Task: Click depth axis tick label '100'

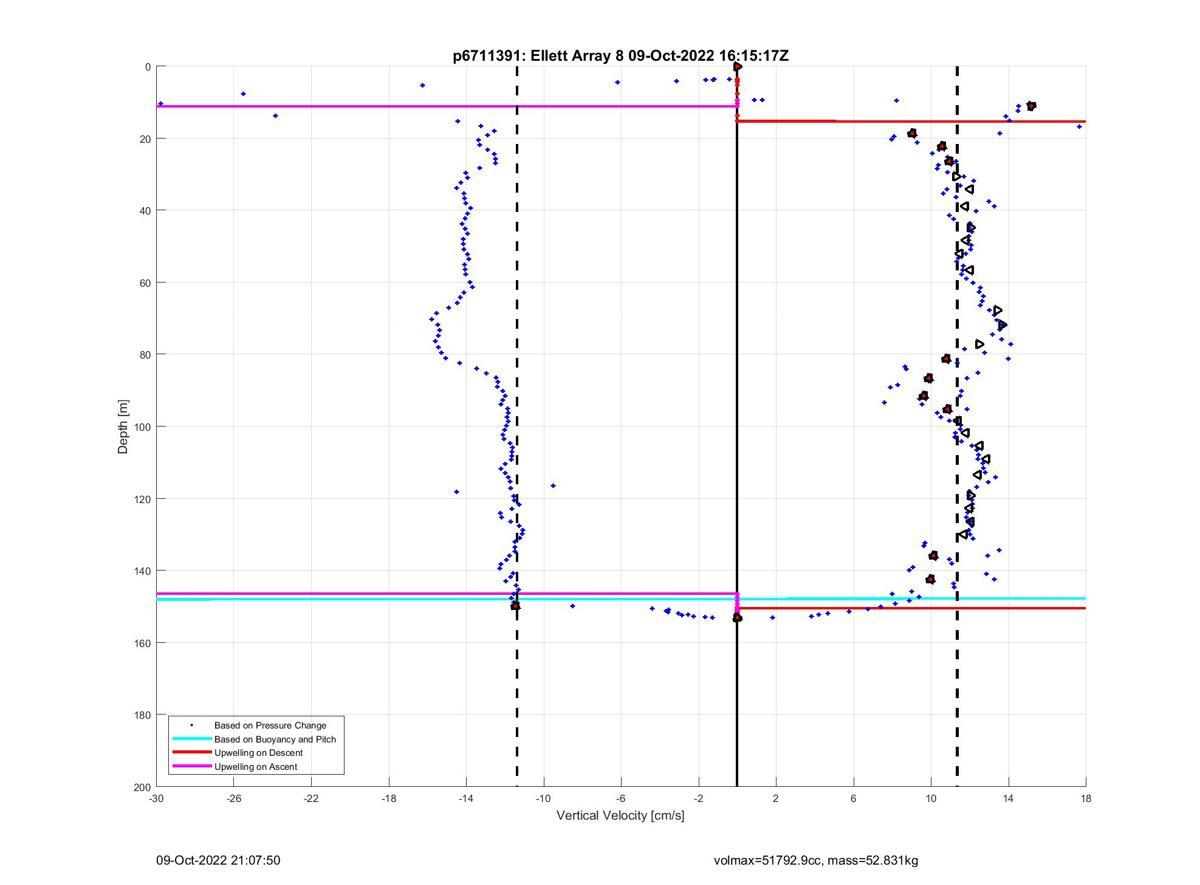Action: [142, 427]
